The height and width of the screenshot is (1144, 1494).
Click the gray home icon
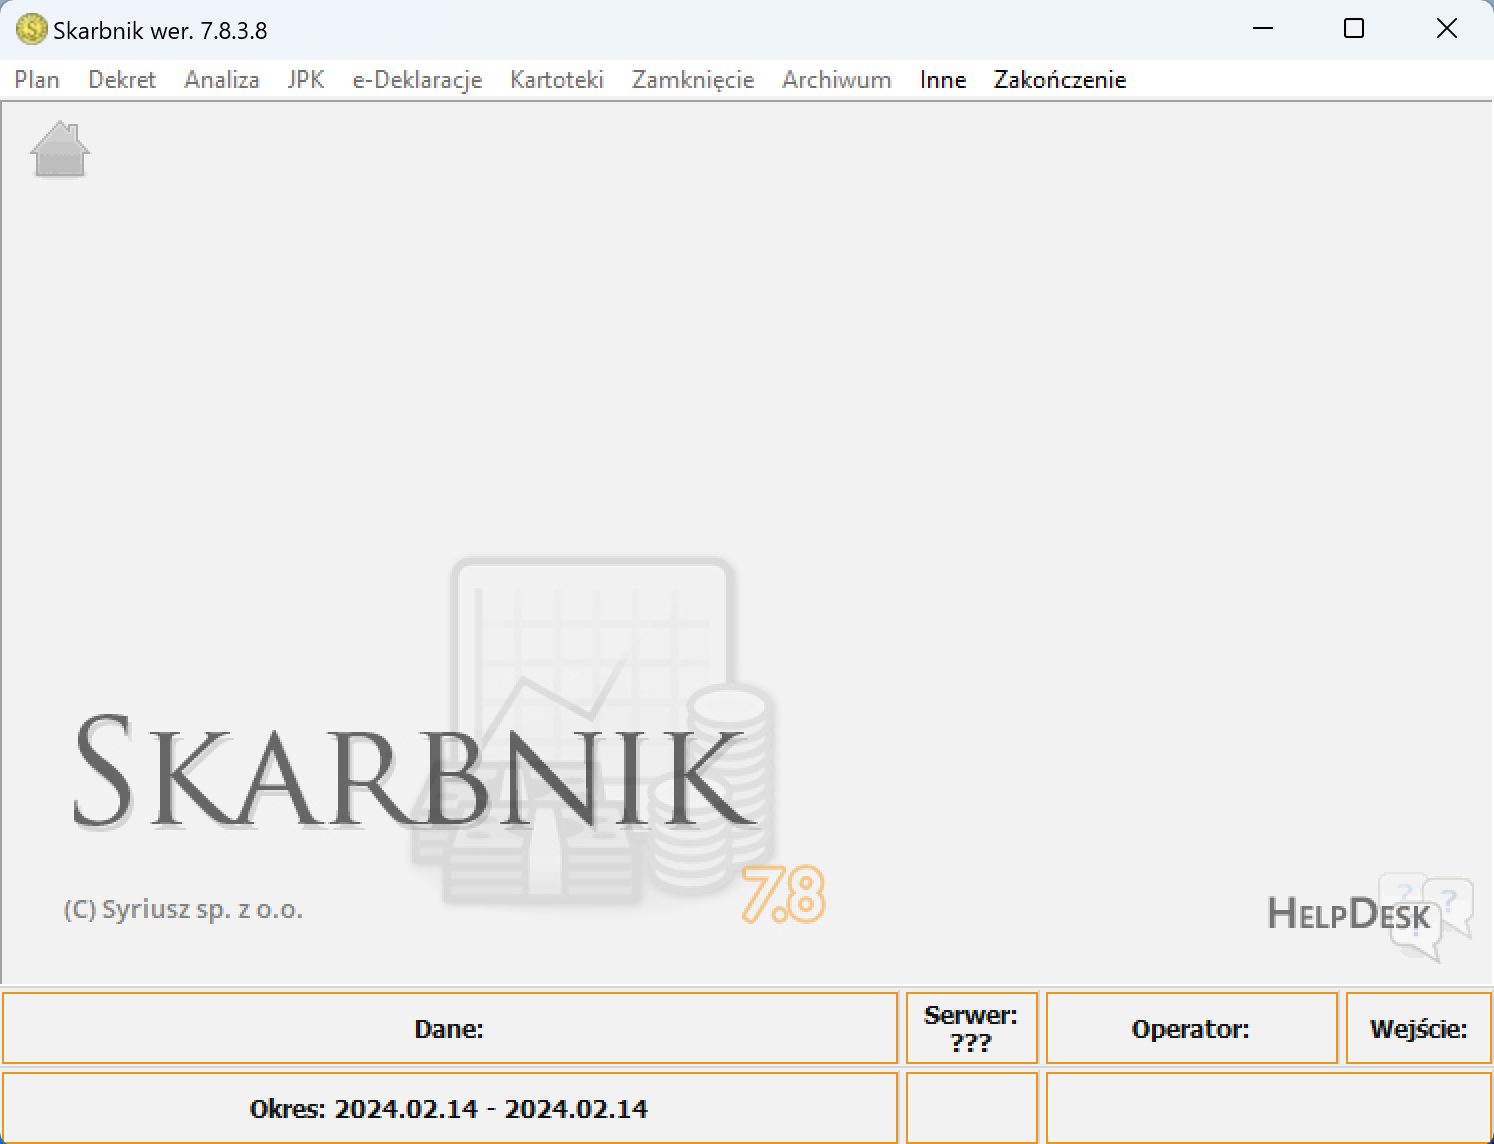[x=60, y=149]
